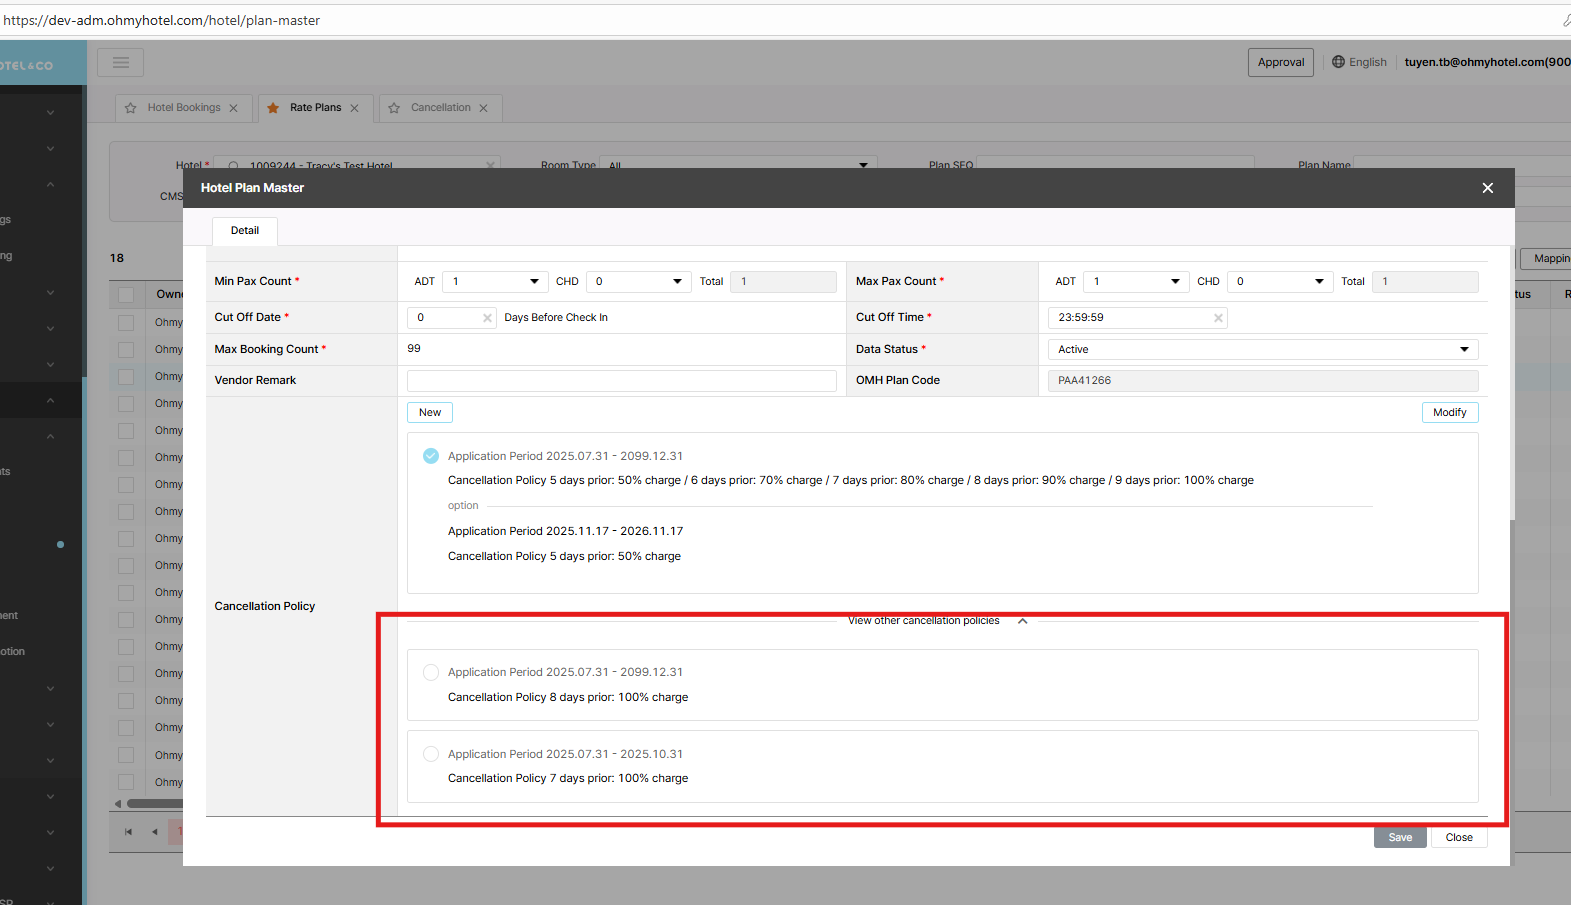Close the Hotel Plan Master dialog
Screen dimensions: 1571x905
click(1487, 188)
